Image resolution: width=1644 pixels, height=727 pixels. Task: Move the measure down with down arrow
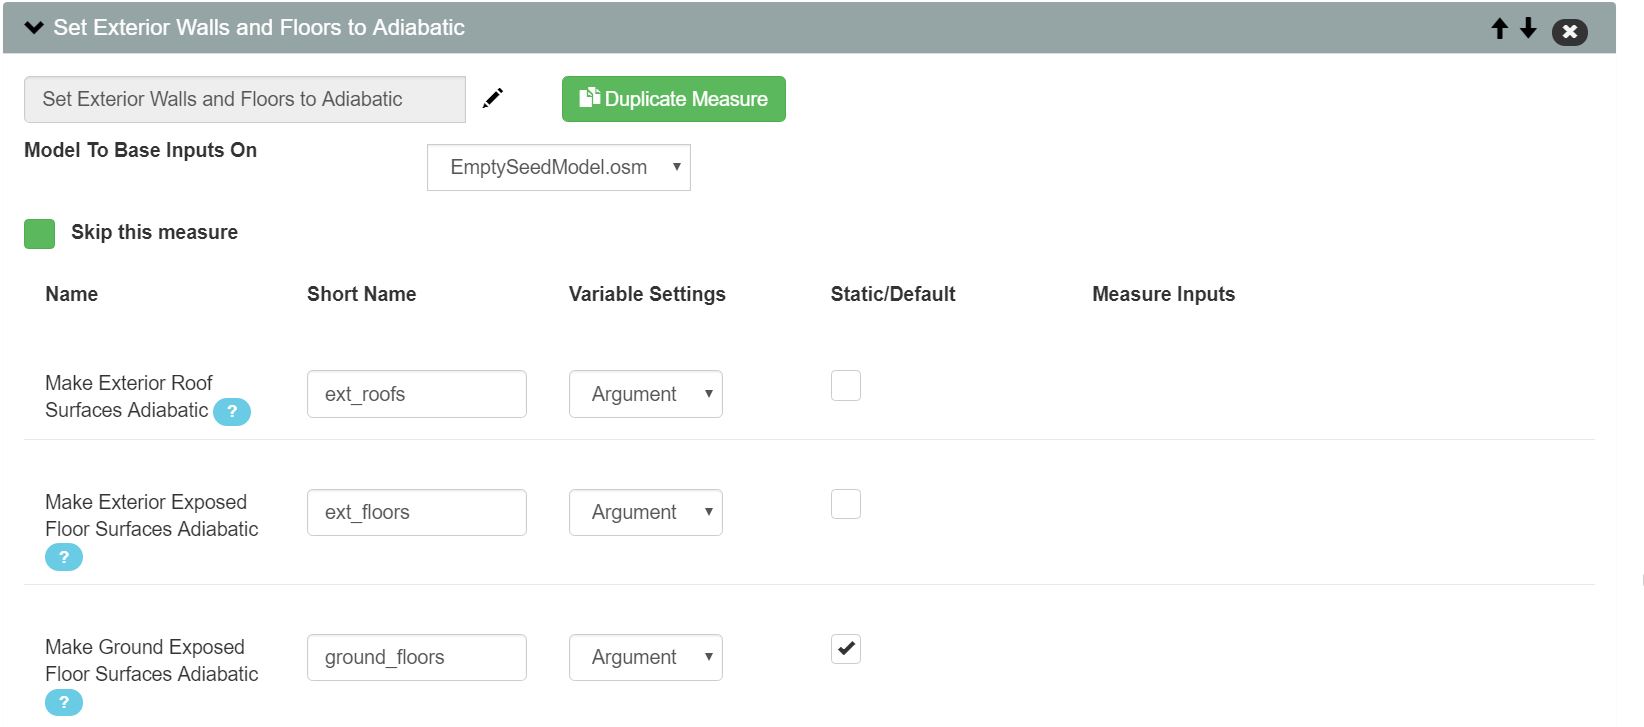tap(1528, 28)
